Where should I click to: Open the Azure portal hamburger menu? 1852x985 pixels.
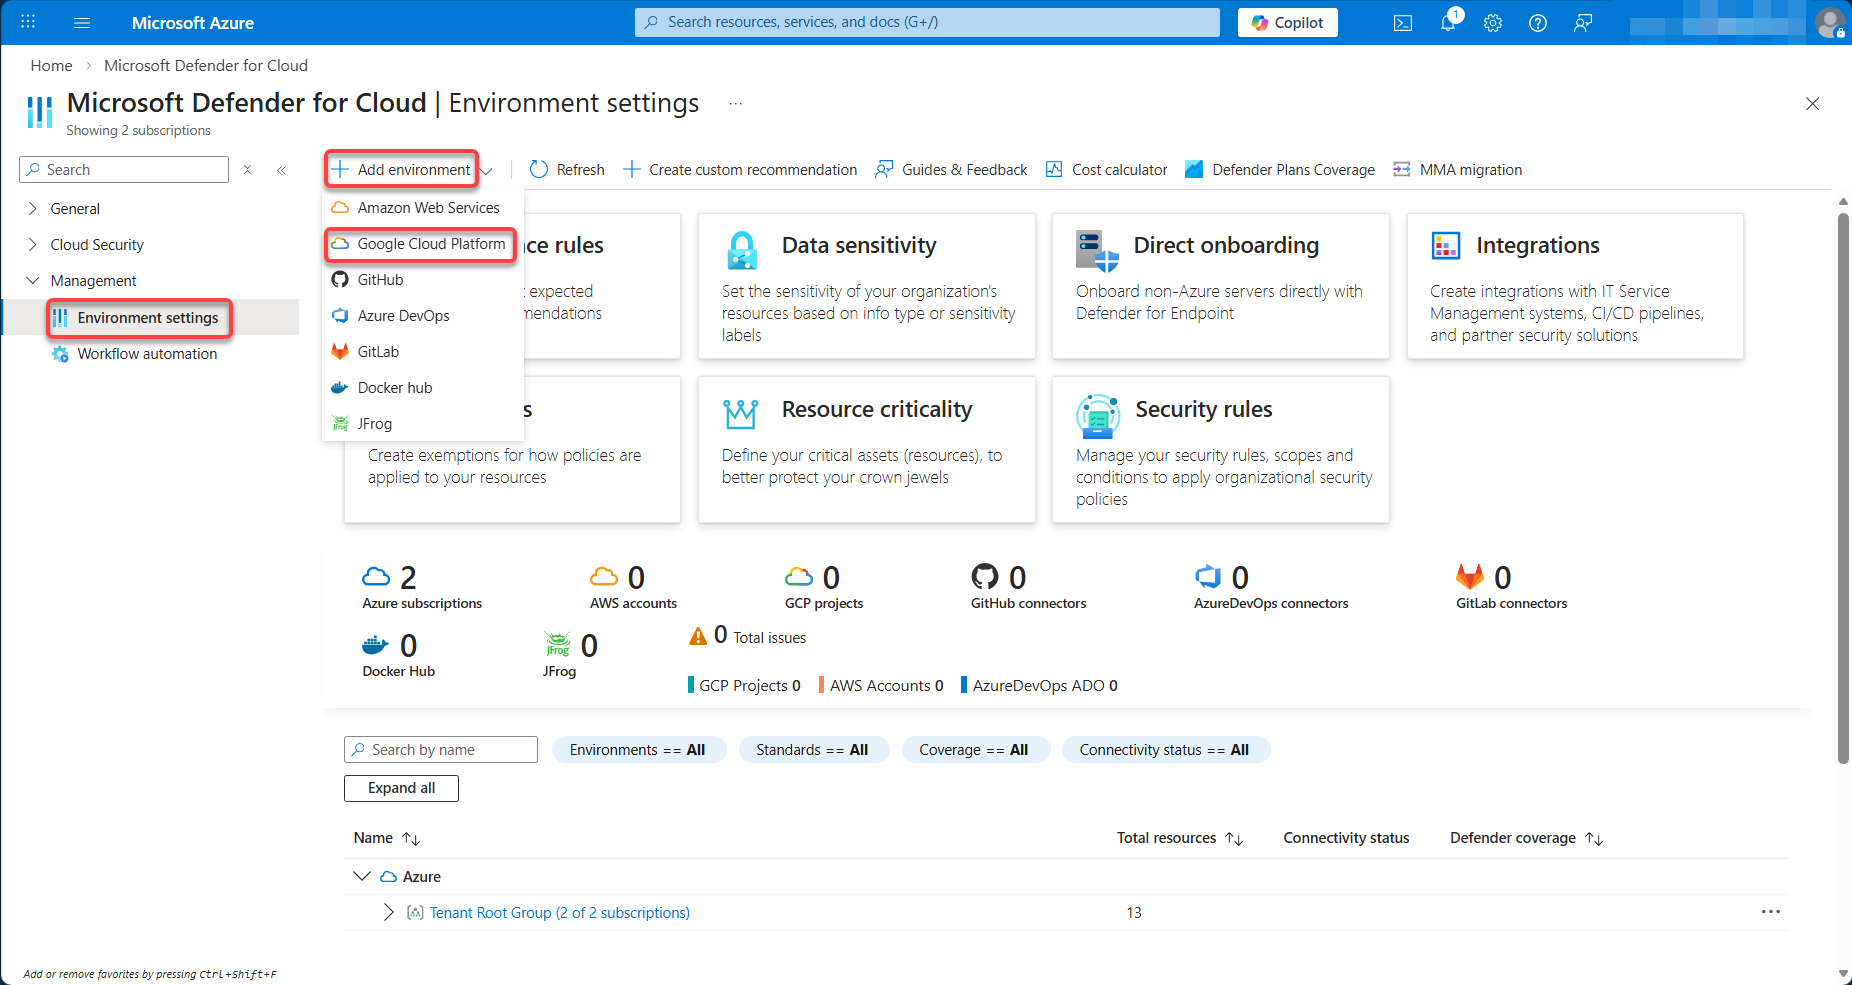(82, 23)
